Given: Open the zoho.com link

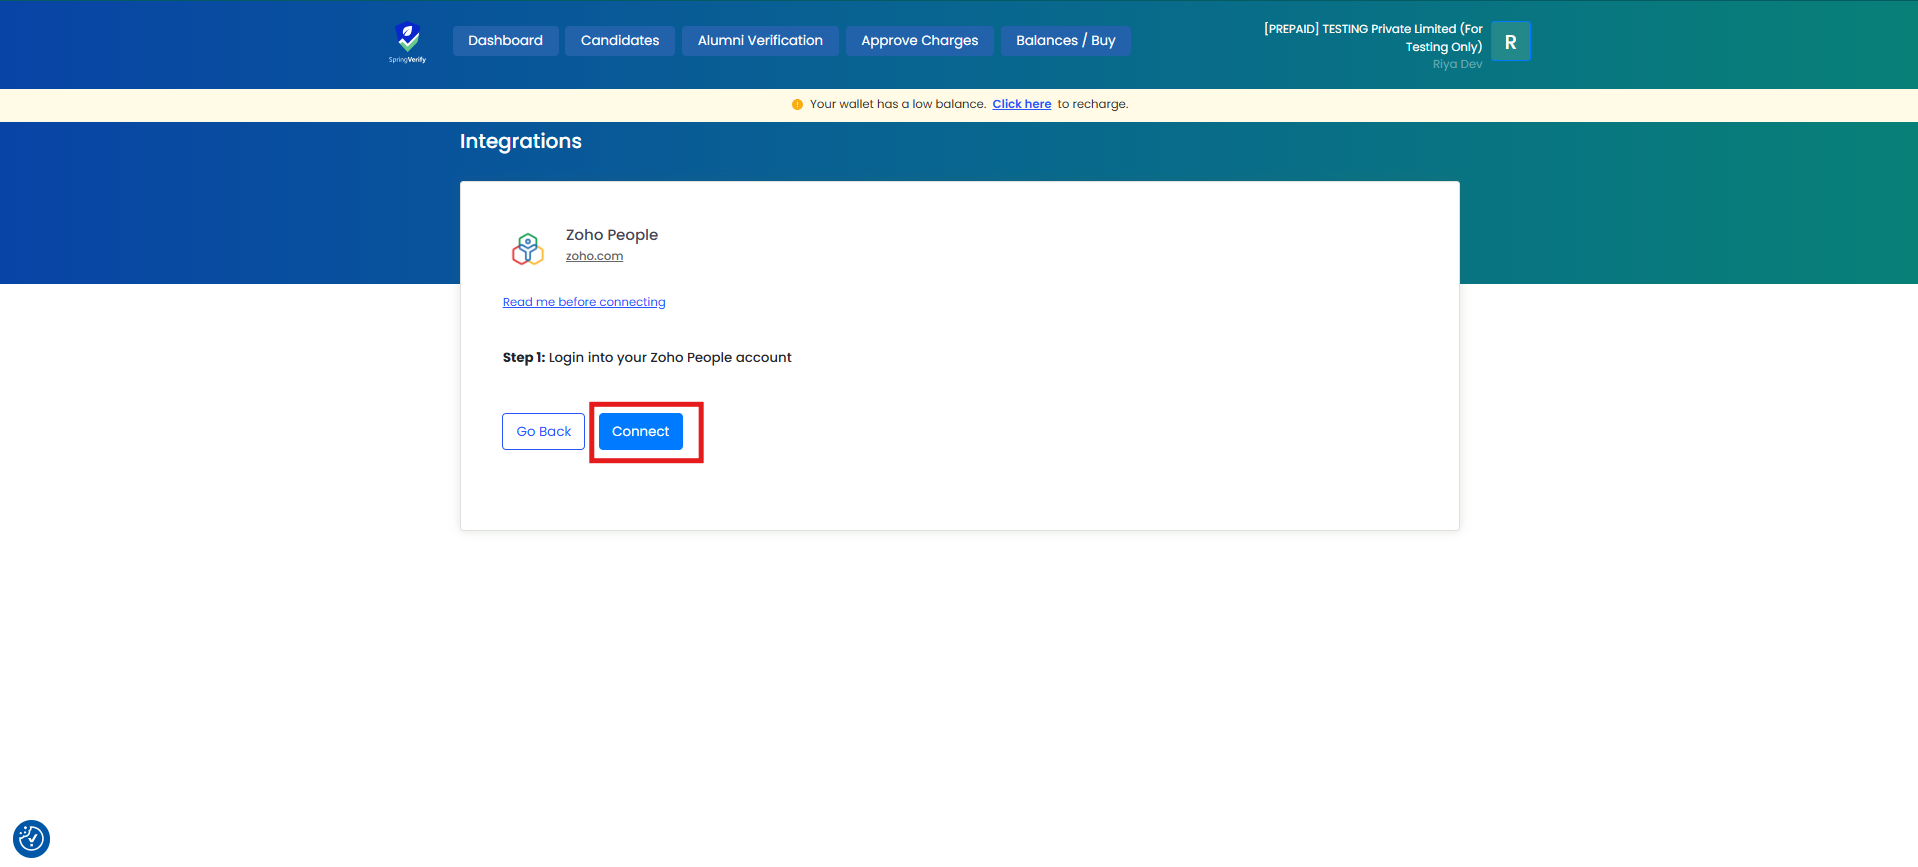Looking at the screenshot, I should tap(594, 256).
